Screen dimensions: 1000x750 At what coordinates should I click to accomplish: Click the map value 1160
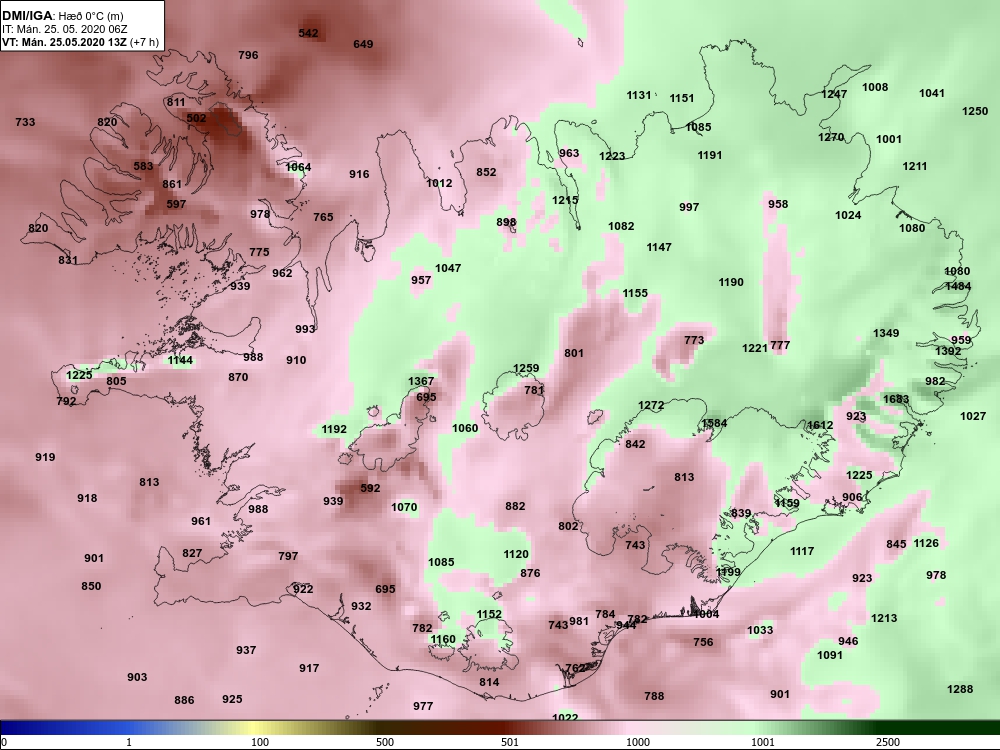pyautogui.click(x=443, y=639)
